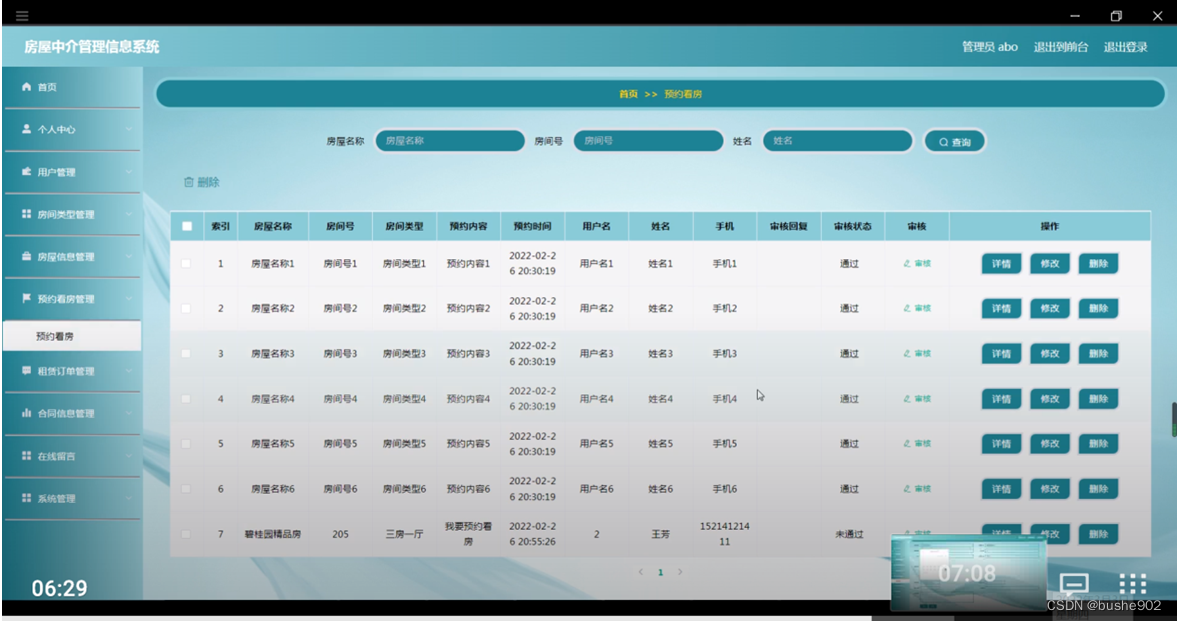Expand the 系统管理 chevron
Image resolution: width=1177 pixels, height=621 pixels.
tap(129, 498)
